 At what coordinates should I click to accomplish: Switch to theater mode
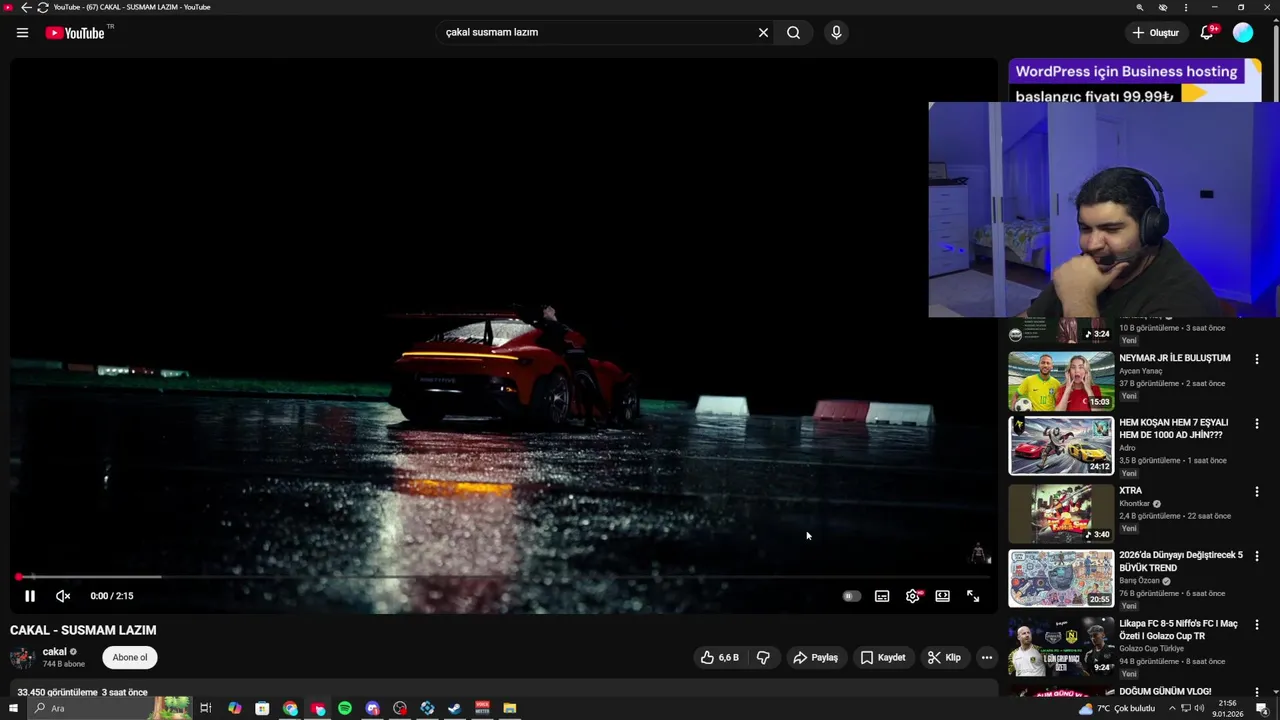(x=942, y=596)
